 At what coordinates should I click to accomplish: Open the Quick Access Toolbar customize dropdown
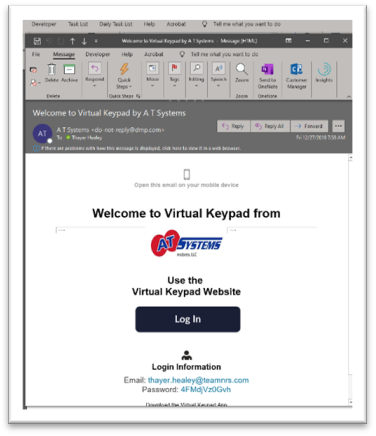click(96, 41)
